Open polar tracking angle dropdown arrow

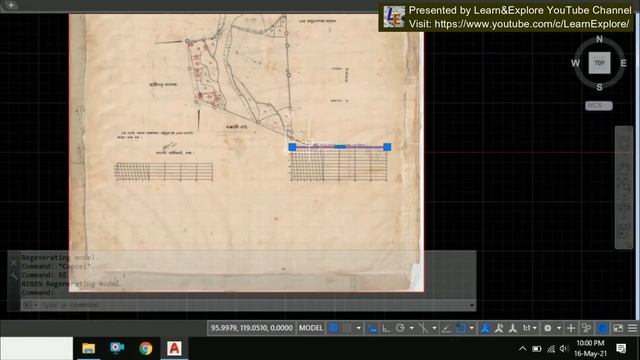coord(412,328)
